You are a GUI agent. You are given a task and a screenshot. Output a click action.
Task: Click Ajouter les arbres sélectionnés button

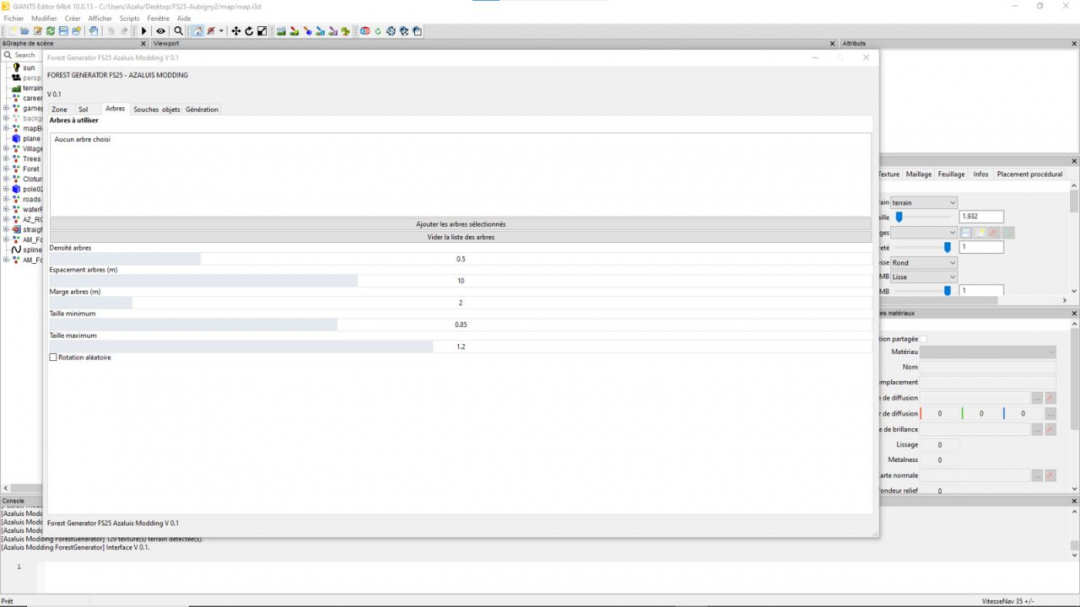[x=460, y=224]
